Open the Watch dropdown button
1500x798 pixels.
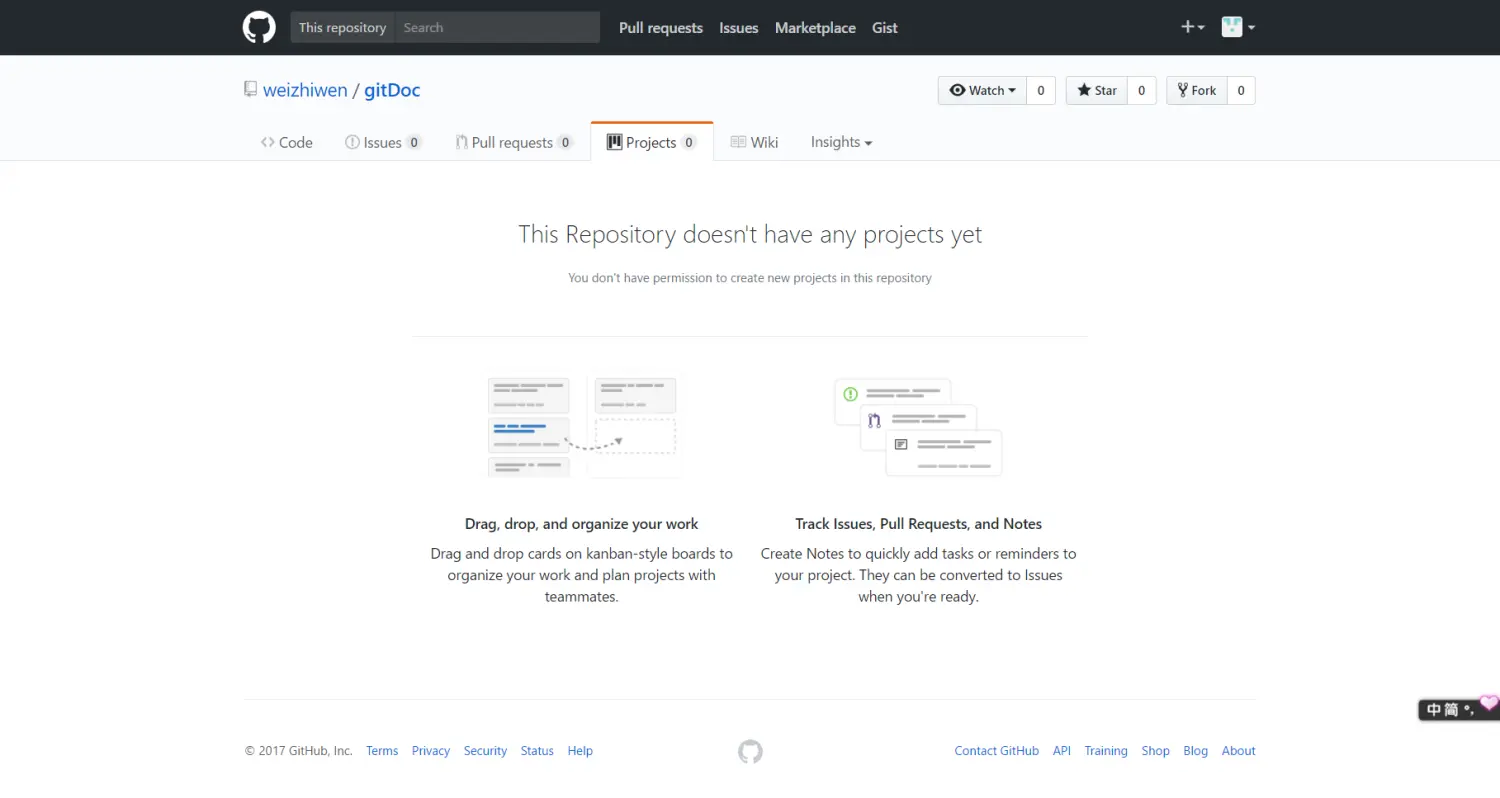point(982,90)
